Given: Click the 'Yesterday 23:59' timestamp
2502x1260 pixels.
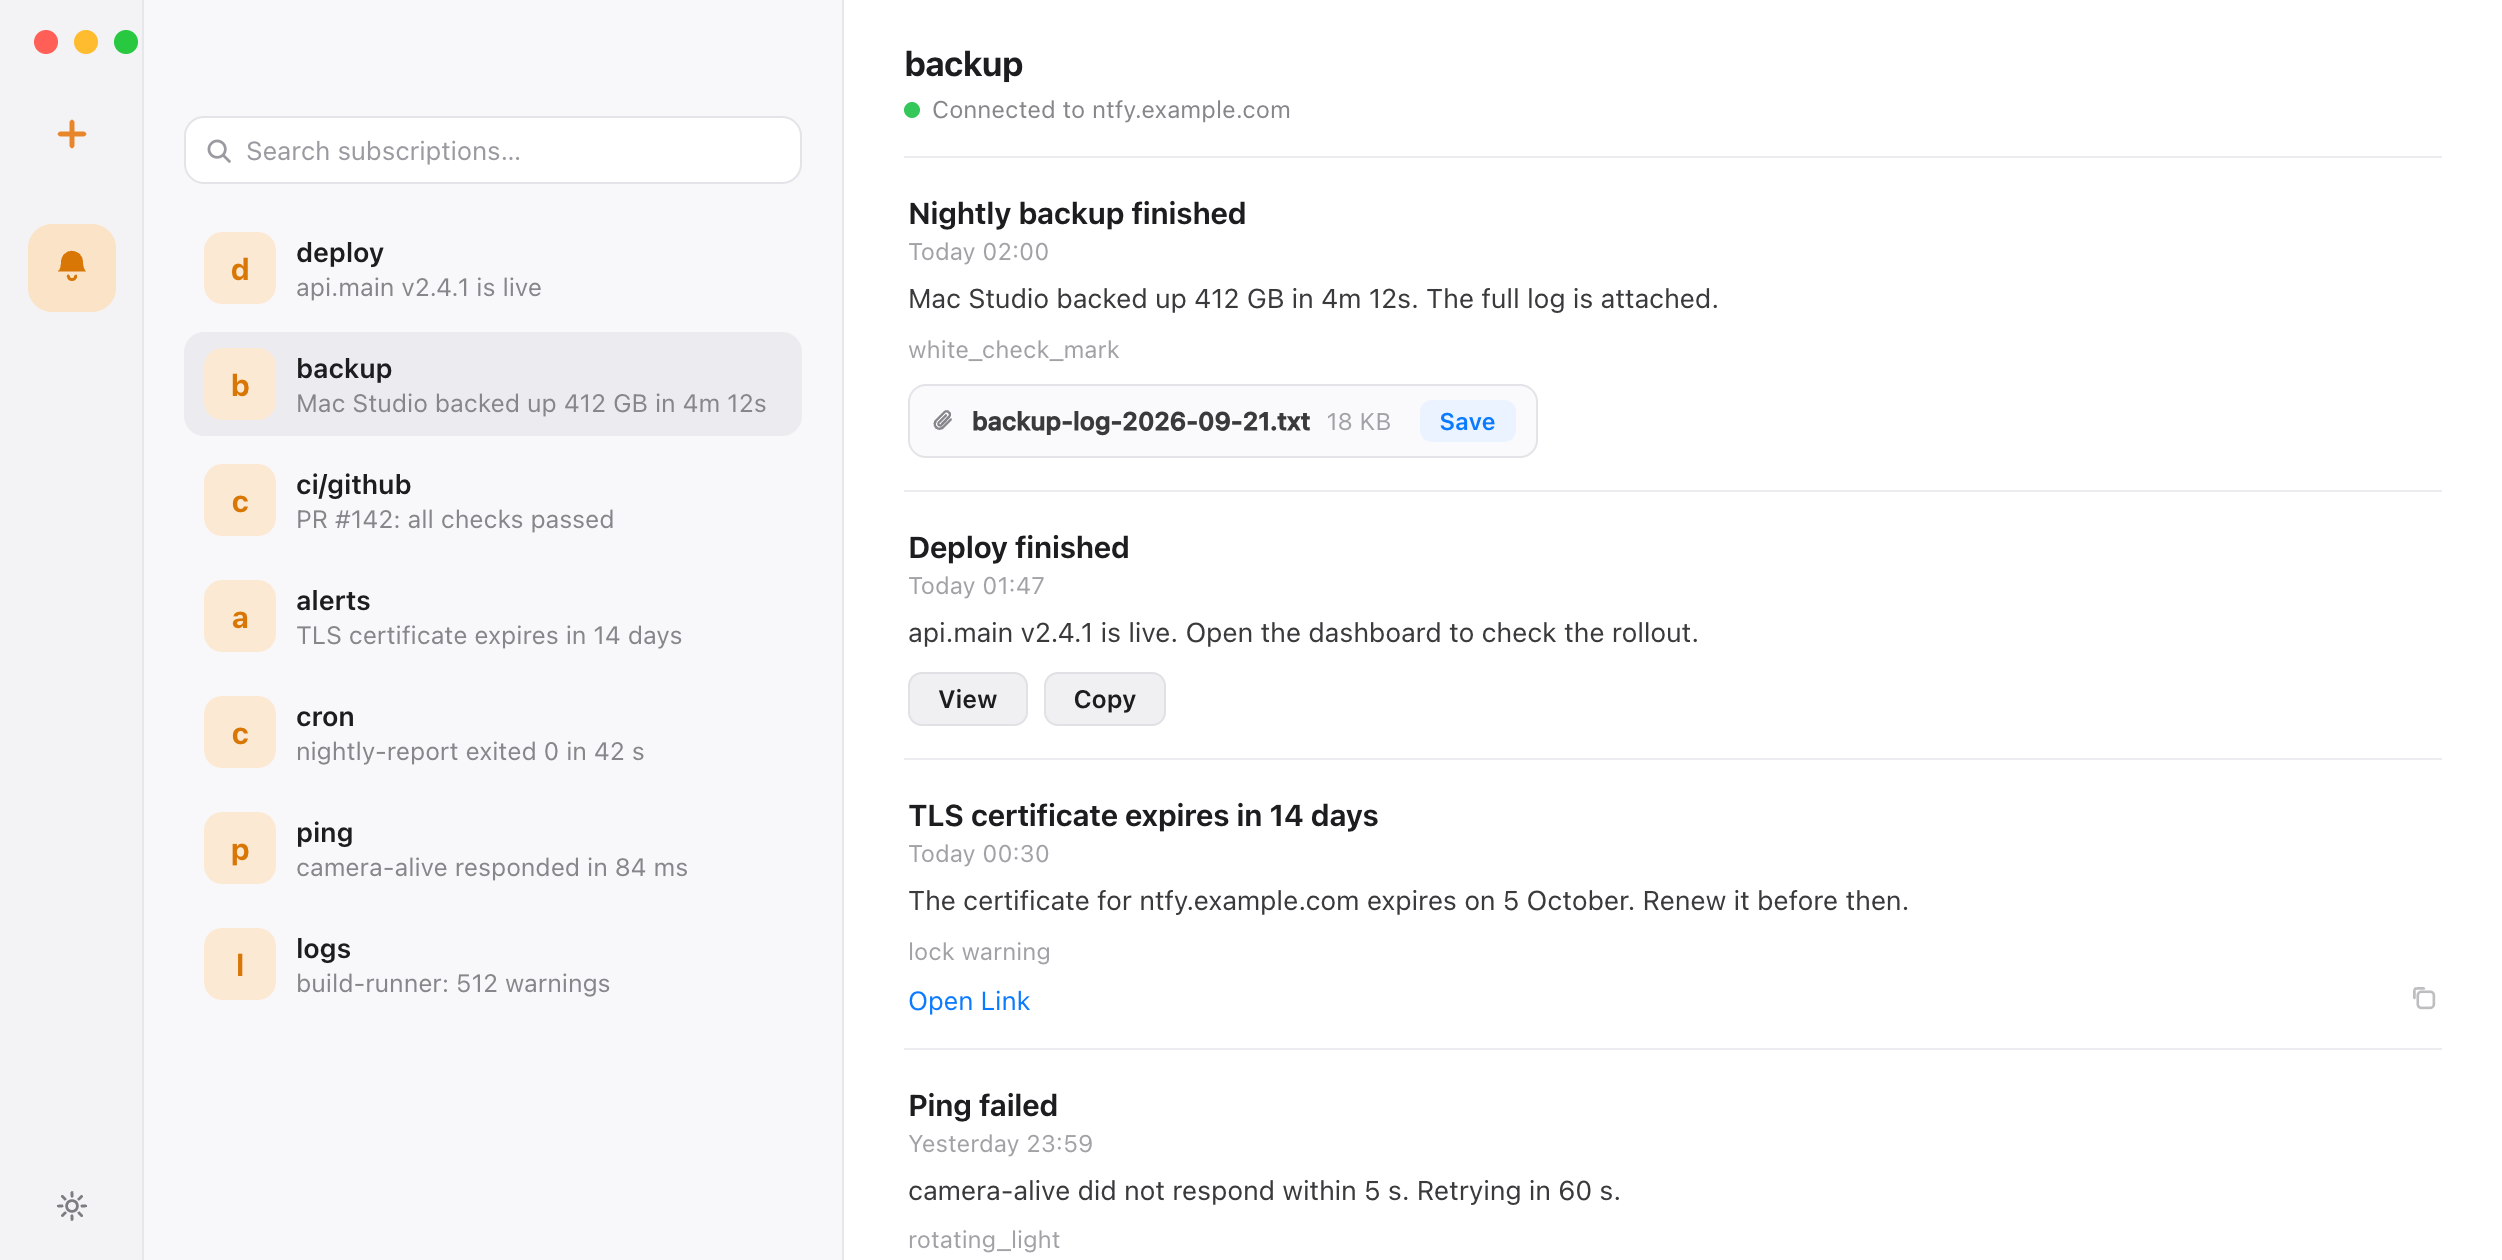Looking at the screenshot, I should tap(1000, 1144).
